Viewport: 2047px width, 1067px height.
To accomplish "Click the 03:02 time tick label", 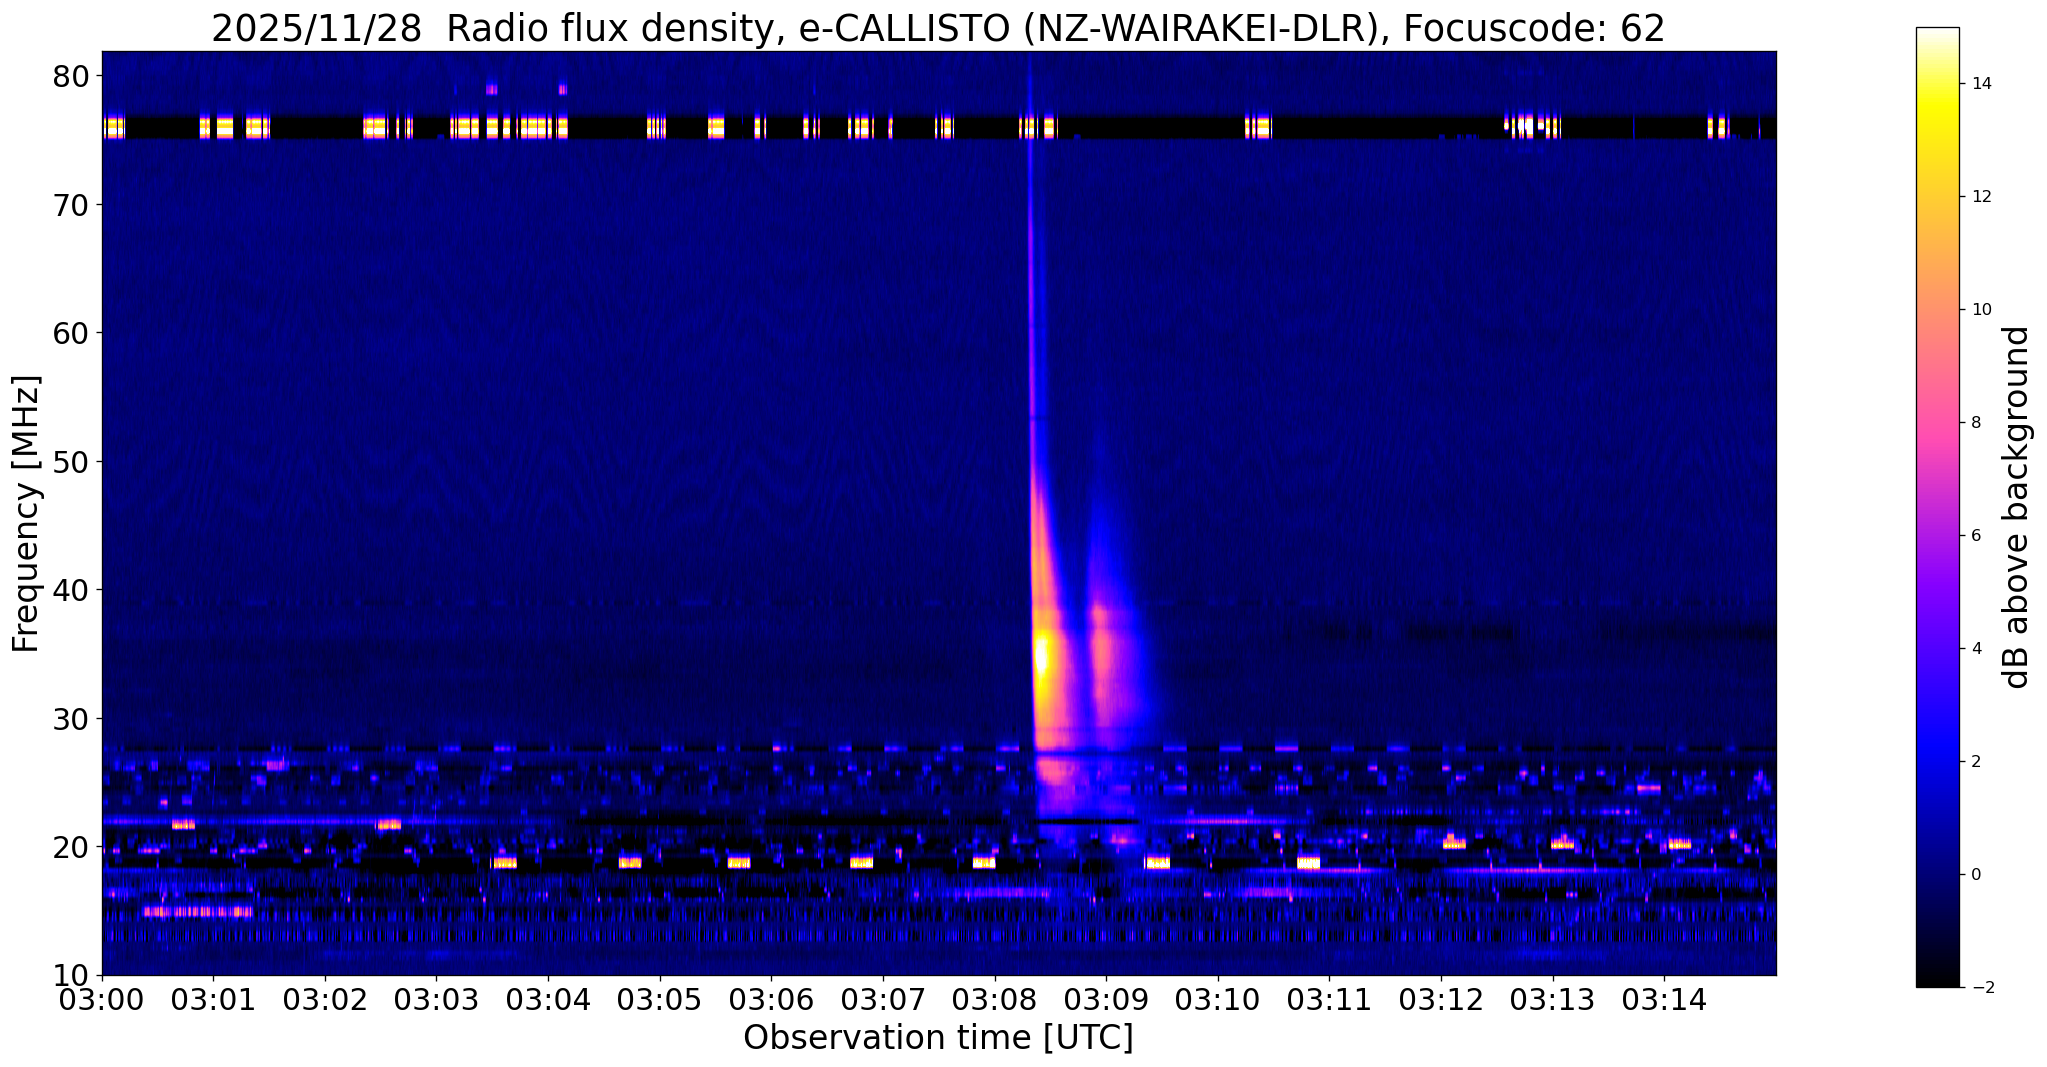I will [x=325, y=1000].
